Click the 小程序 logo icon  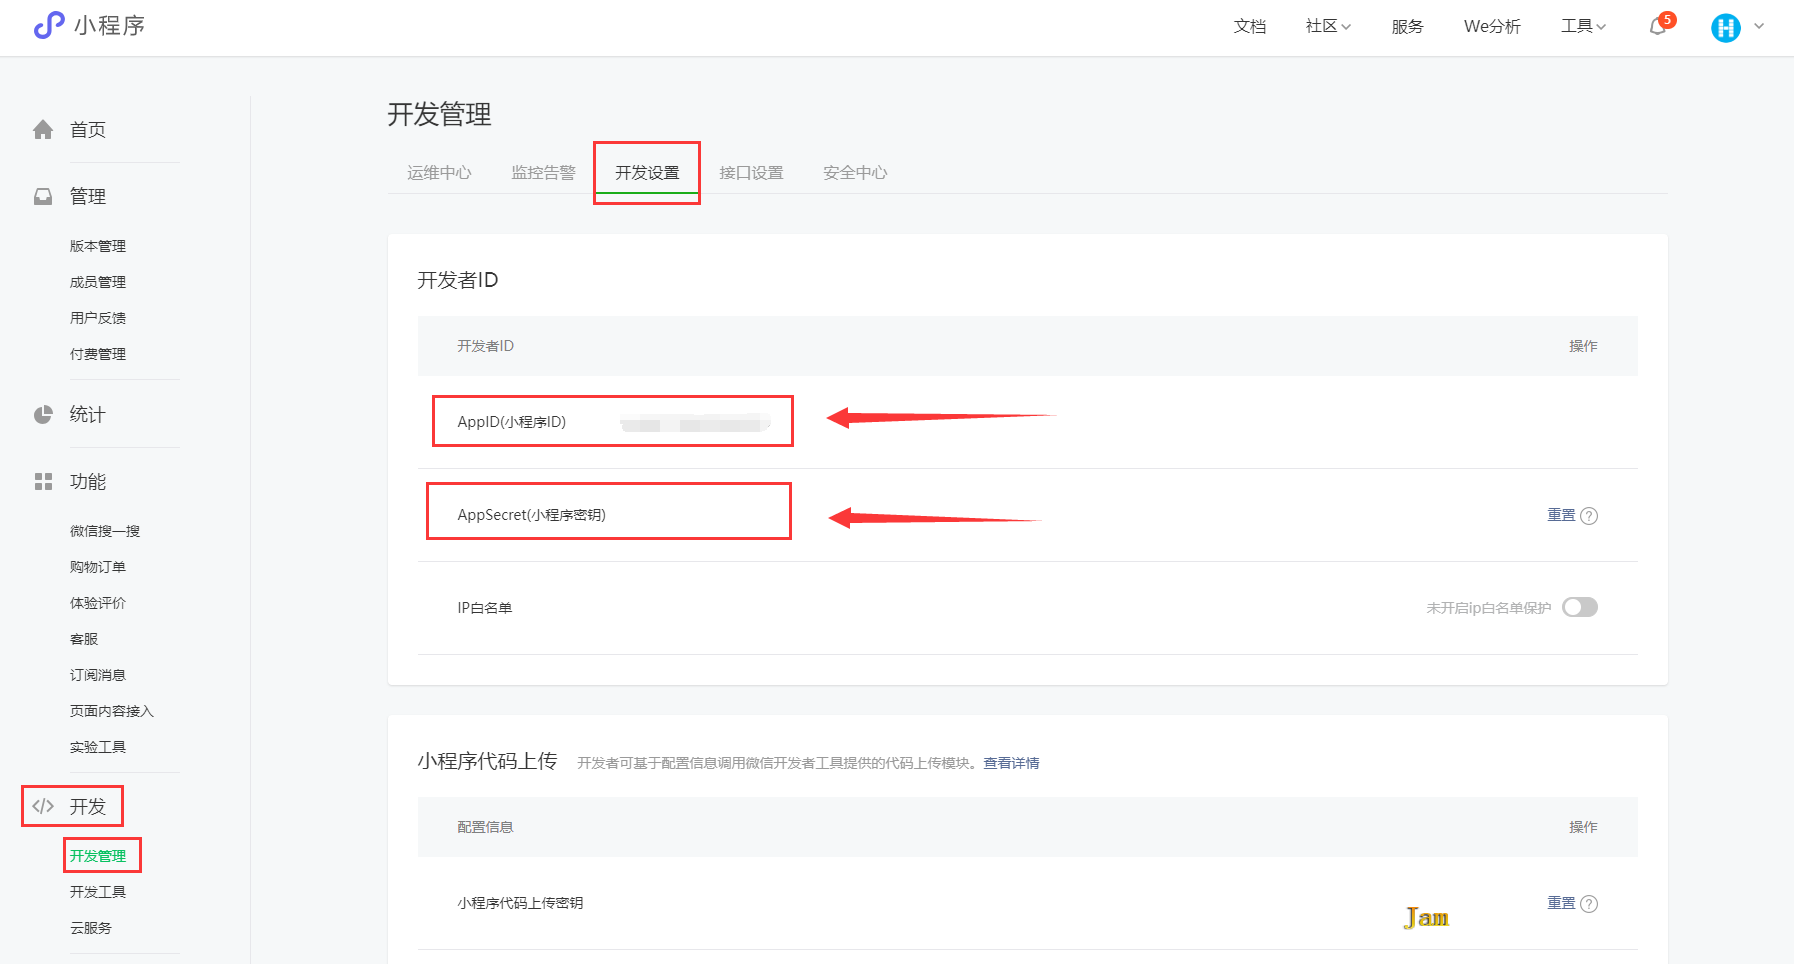pyautogui.click(x=49, y=25)
